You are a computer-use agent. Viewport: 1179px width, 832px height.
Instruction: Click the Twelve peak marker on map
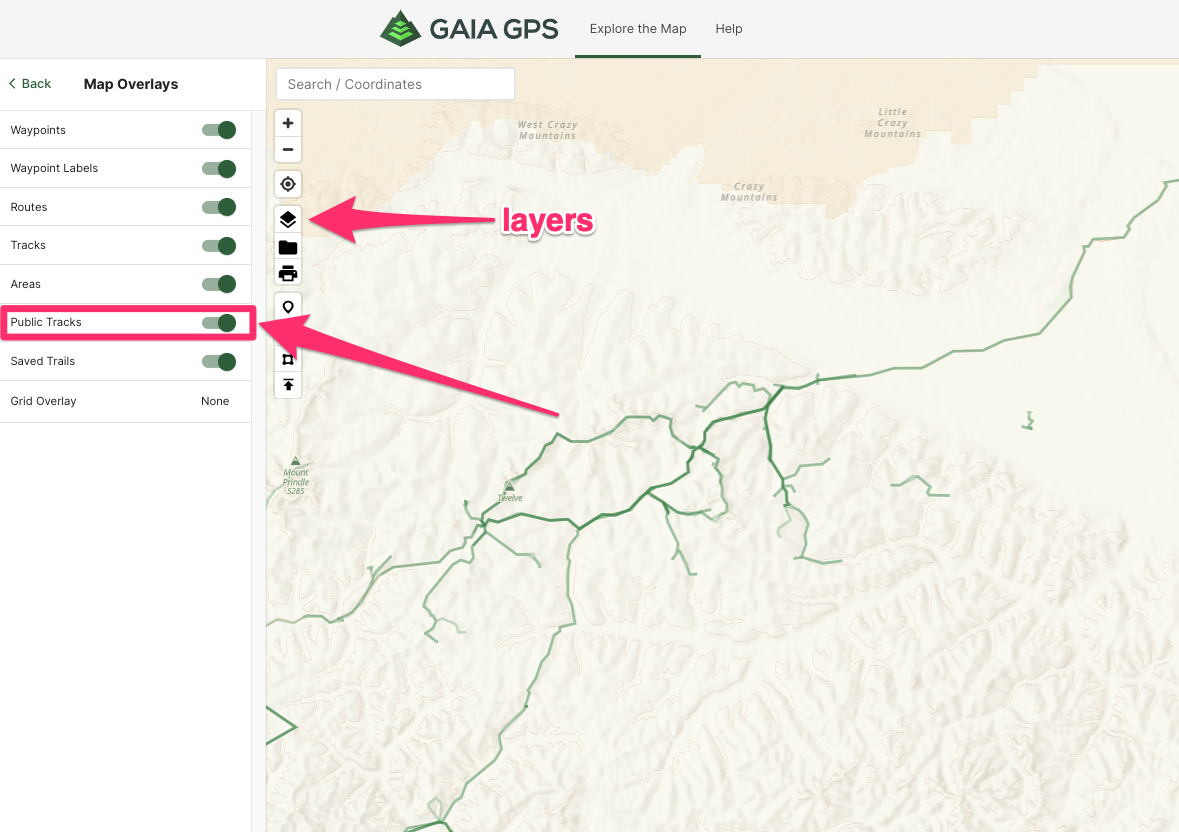click(x=508, y=487)
